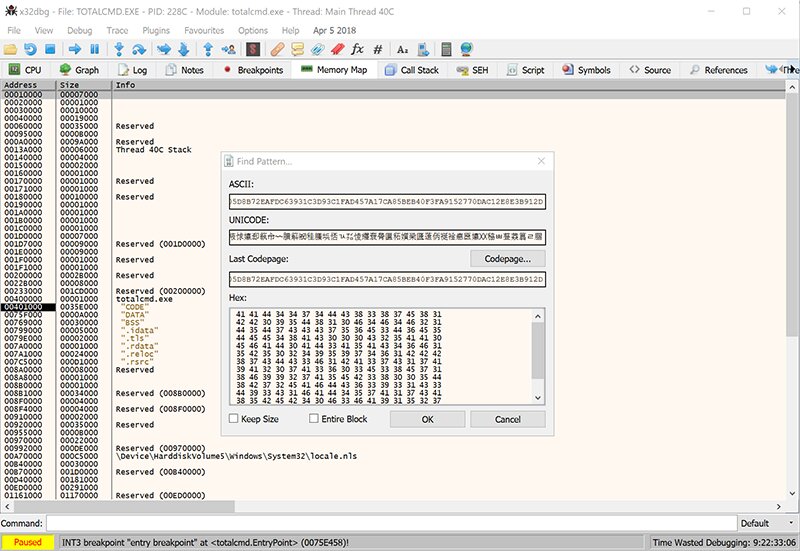This screenshot has width=800, height=551.
Task: Click the Codepage... button
Action: [508, 259]
